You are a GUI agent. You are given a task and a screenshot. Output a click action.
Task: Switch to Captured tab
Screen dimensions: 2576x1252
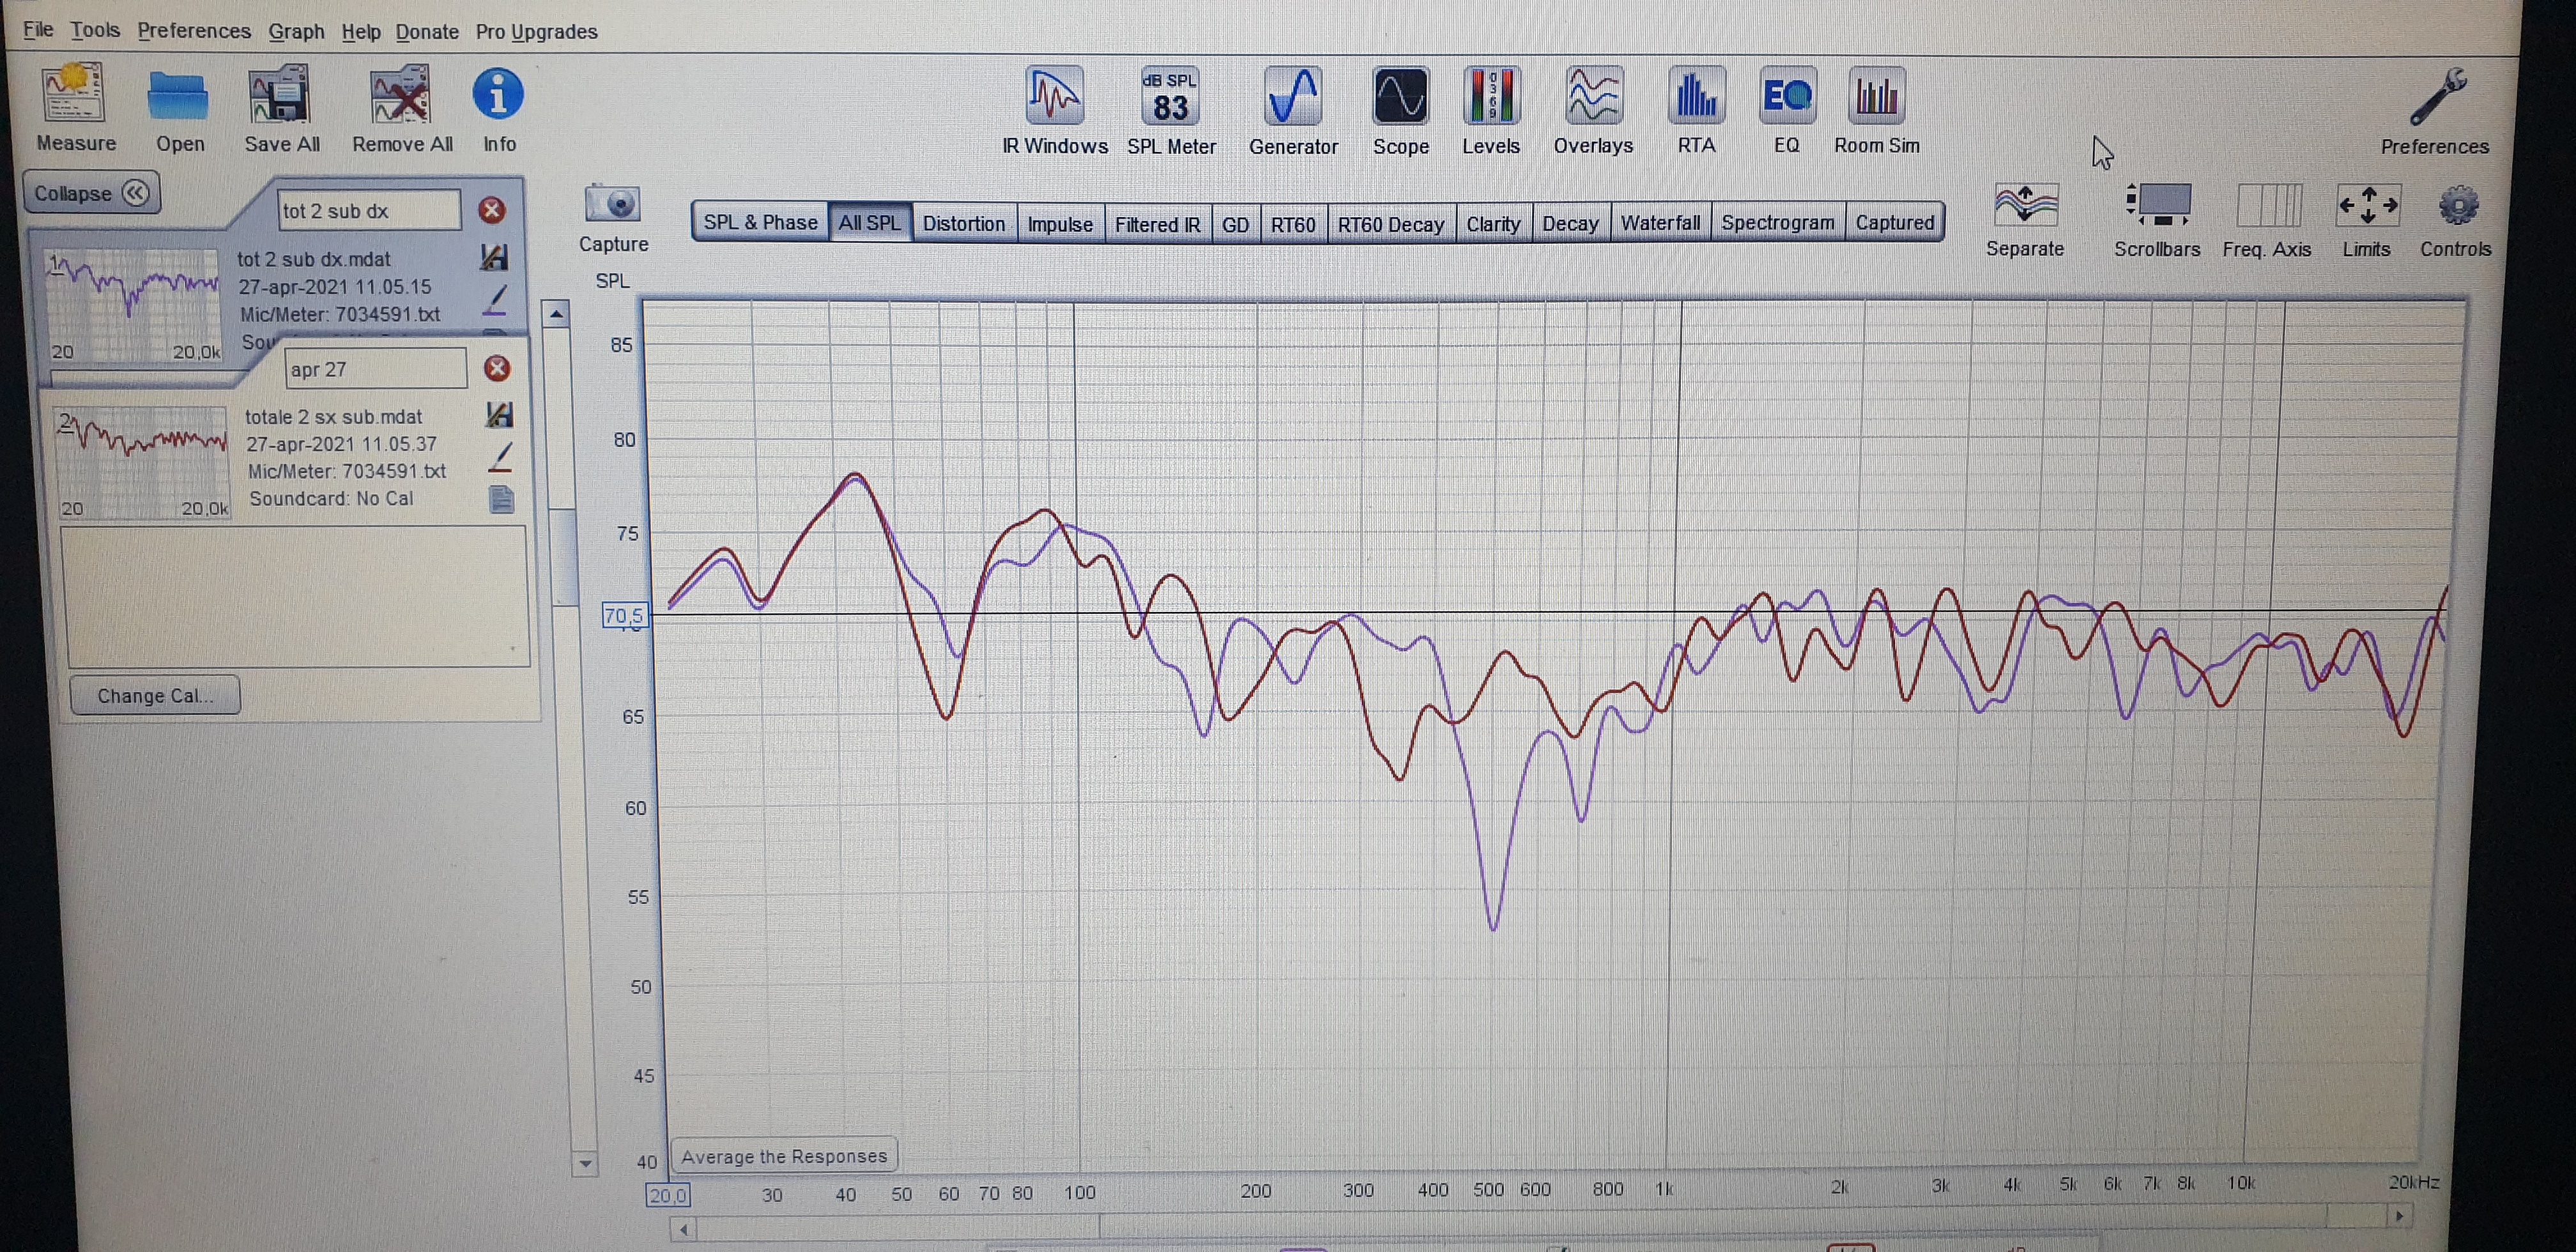click(x=1894, y=222)
